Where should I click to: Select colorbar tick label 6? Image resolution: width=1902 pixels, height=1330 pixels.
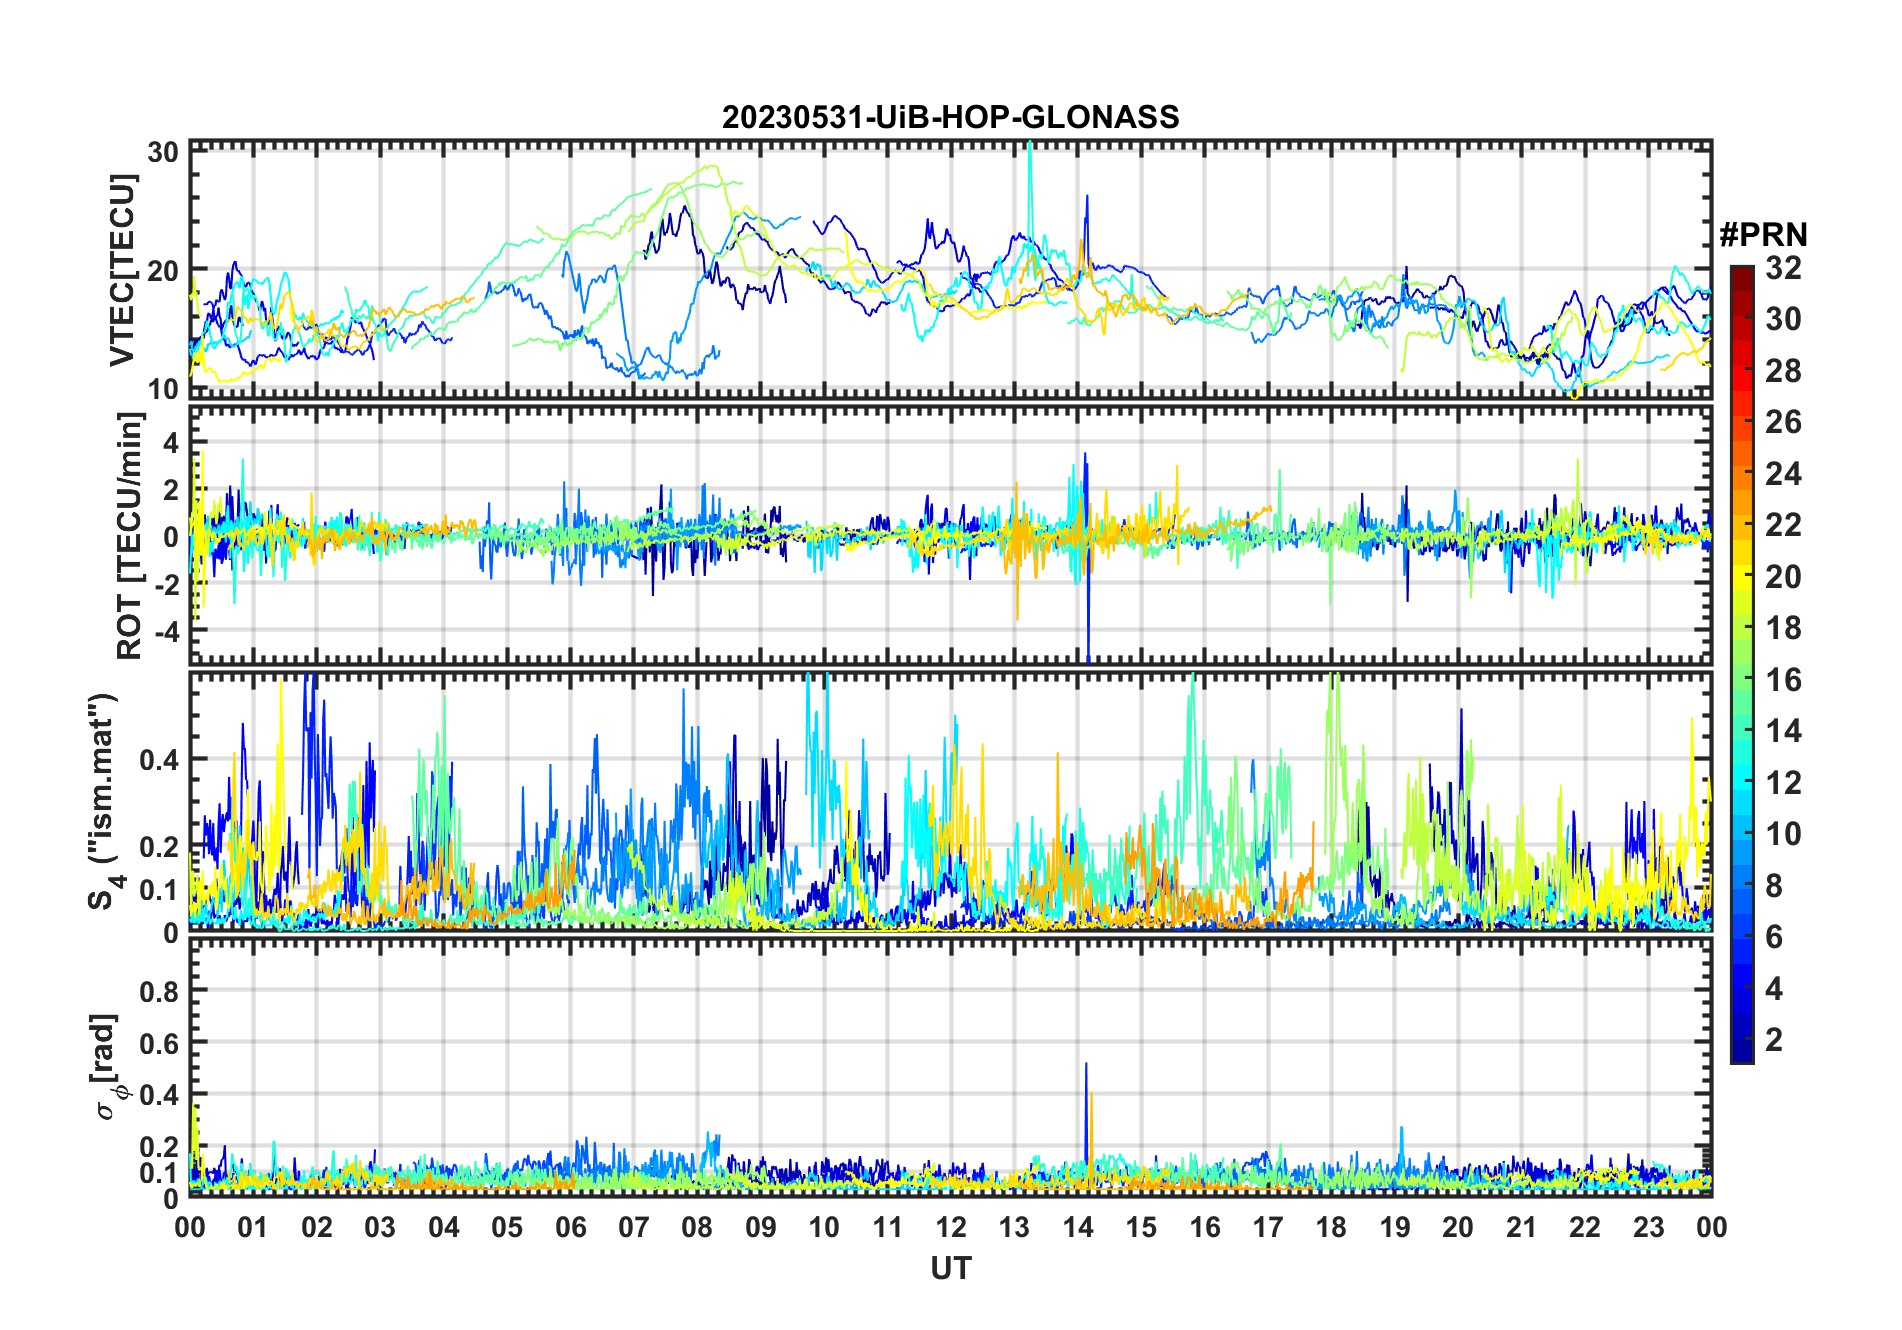pos(1774,937)
